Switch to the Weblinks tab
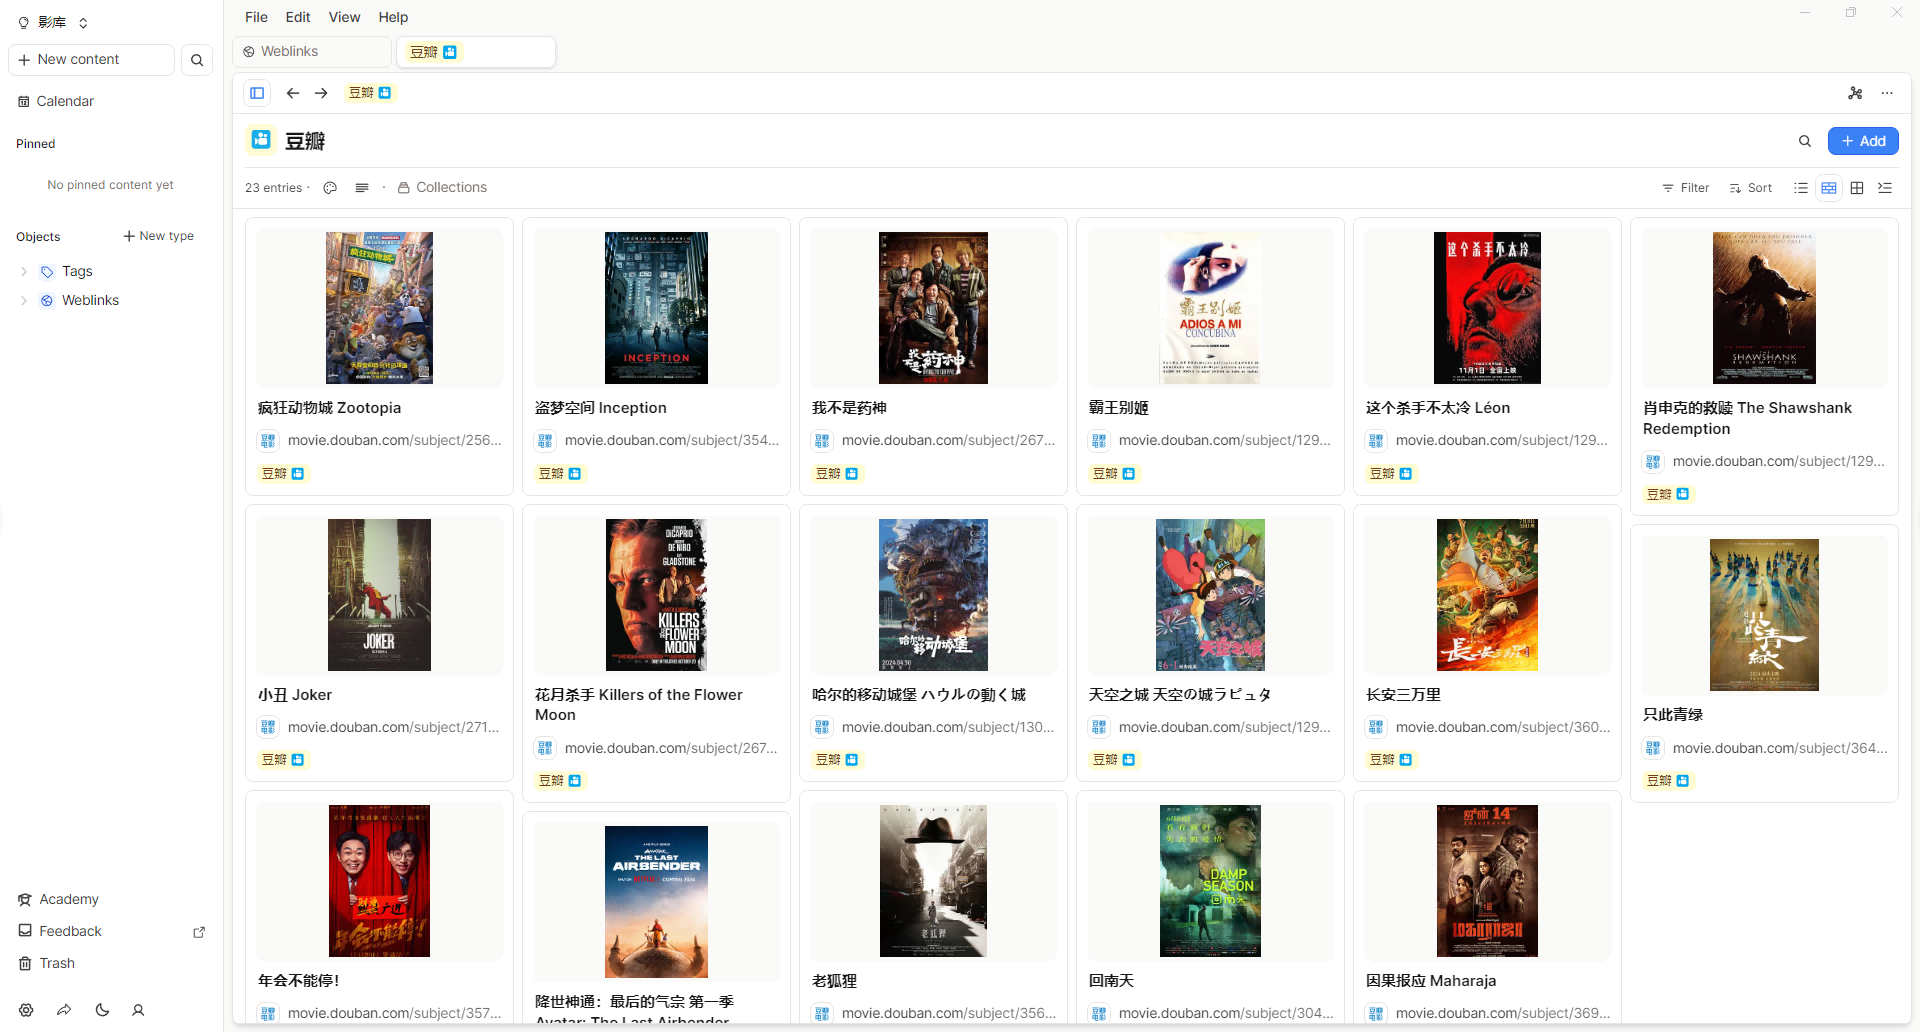The height and width of the screenshot is (1032, 1920). [x=311, y=52]
